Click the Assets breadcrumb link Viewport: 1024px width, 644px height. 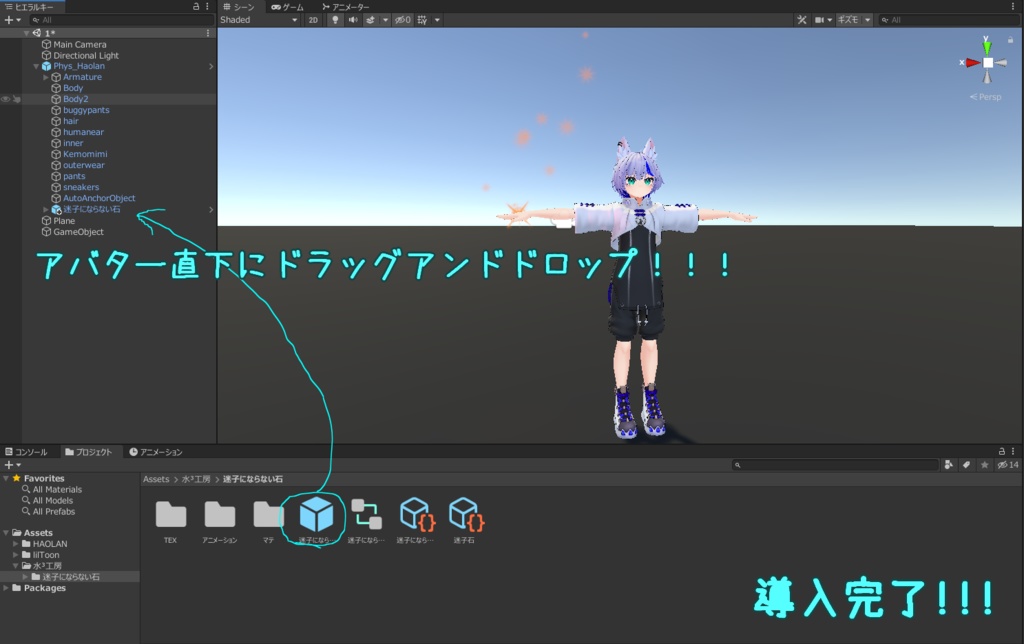coord(158,477)
